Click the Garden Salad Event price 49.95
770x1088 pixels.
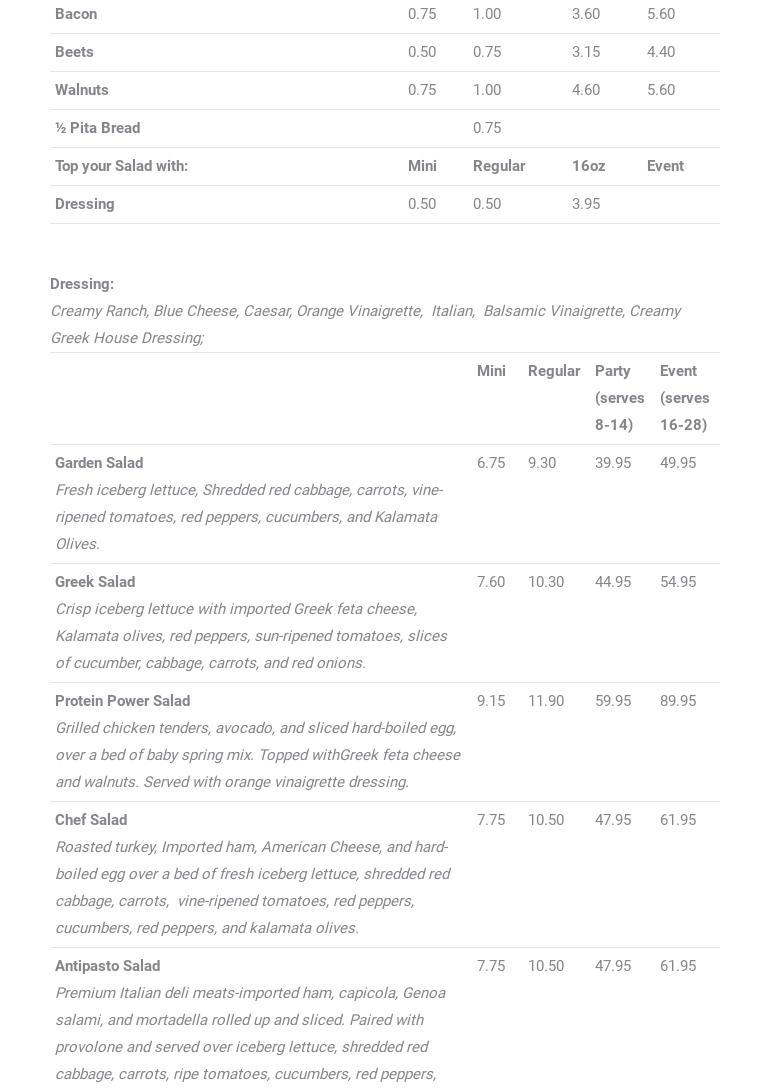click(678, 463)
